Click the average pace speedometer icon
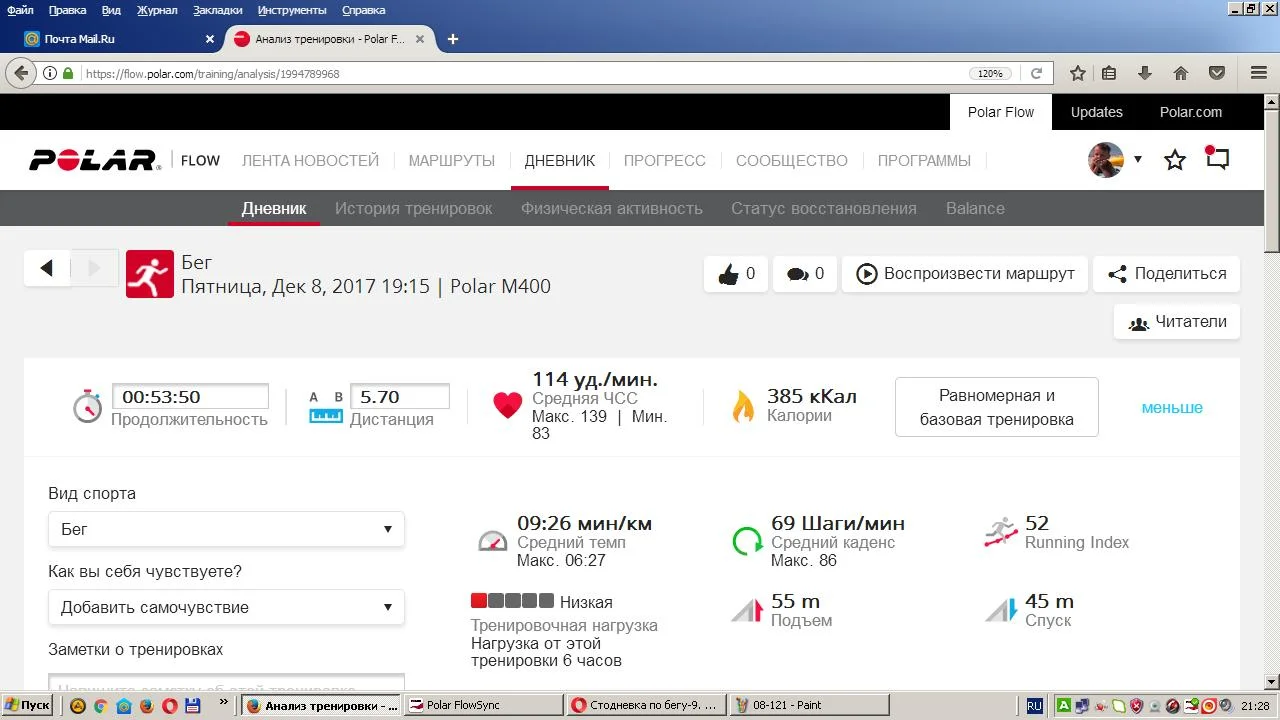 coord(493,541)
